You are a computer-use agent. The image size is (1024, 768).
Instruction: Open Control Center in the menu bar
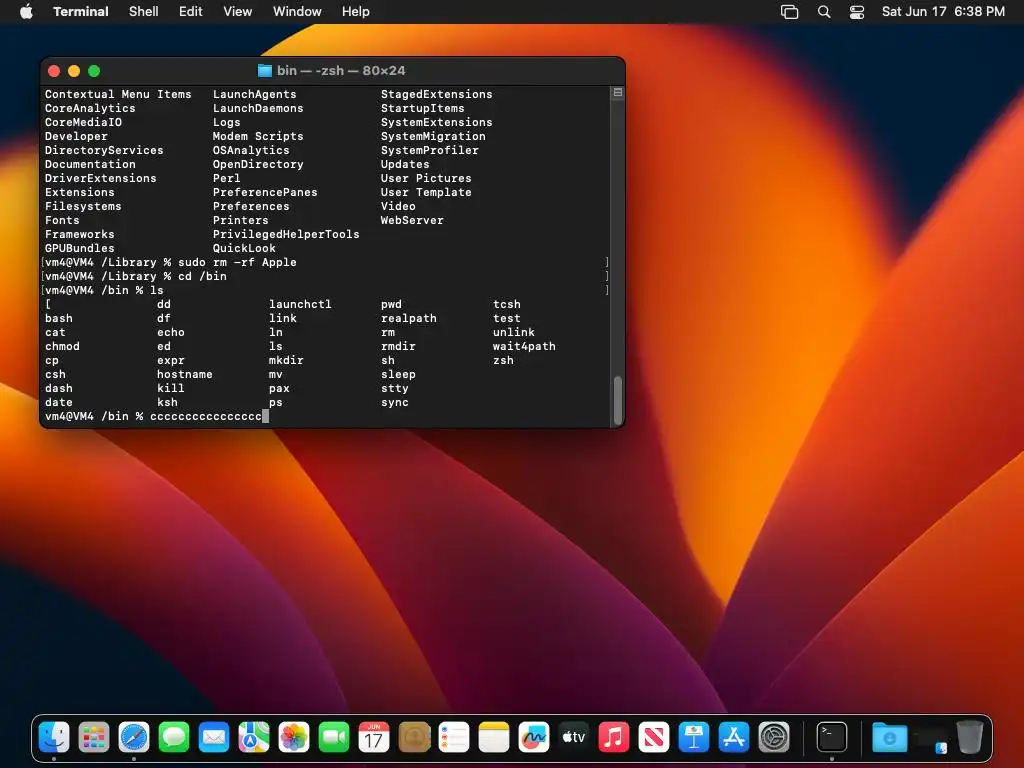[857, 12]
